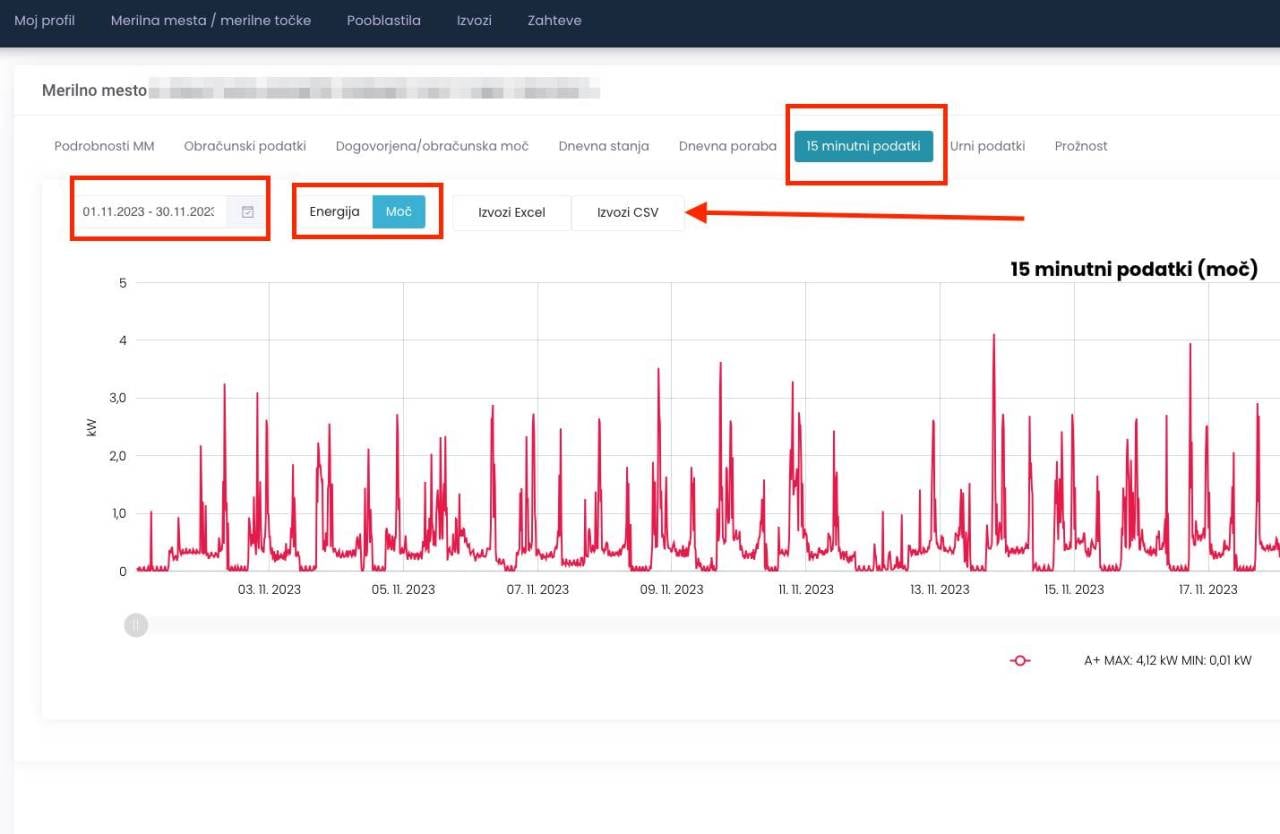Switch to Podrobnosti MM tab
Screen dimensions: 1280x834
pyautogui.click(x=104, y=146)
